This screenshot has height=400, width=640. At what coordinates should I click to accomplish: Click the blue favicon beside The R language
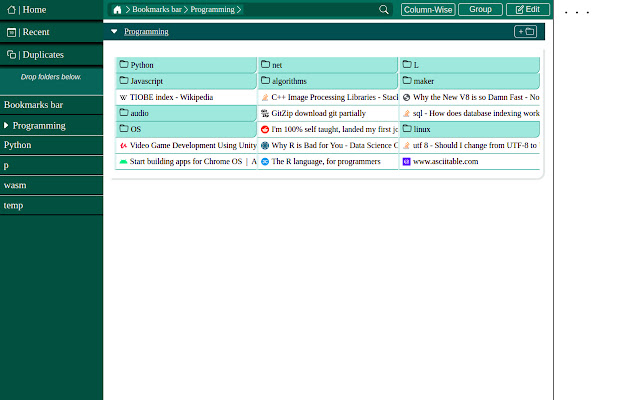click(265, 162)
